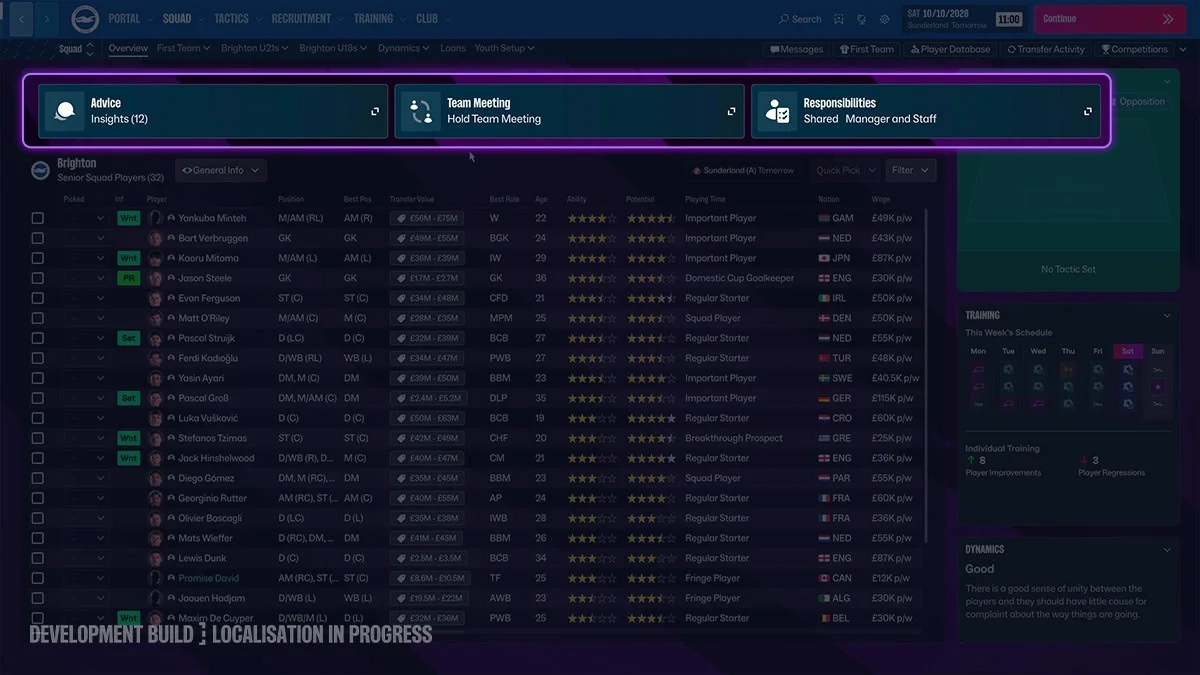Open the Quick Pick dropdown
Image resolution: width=1200 pixels, height=675 pixels.
pyautogui.click(x=845, y=171)
